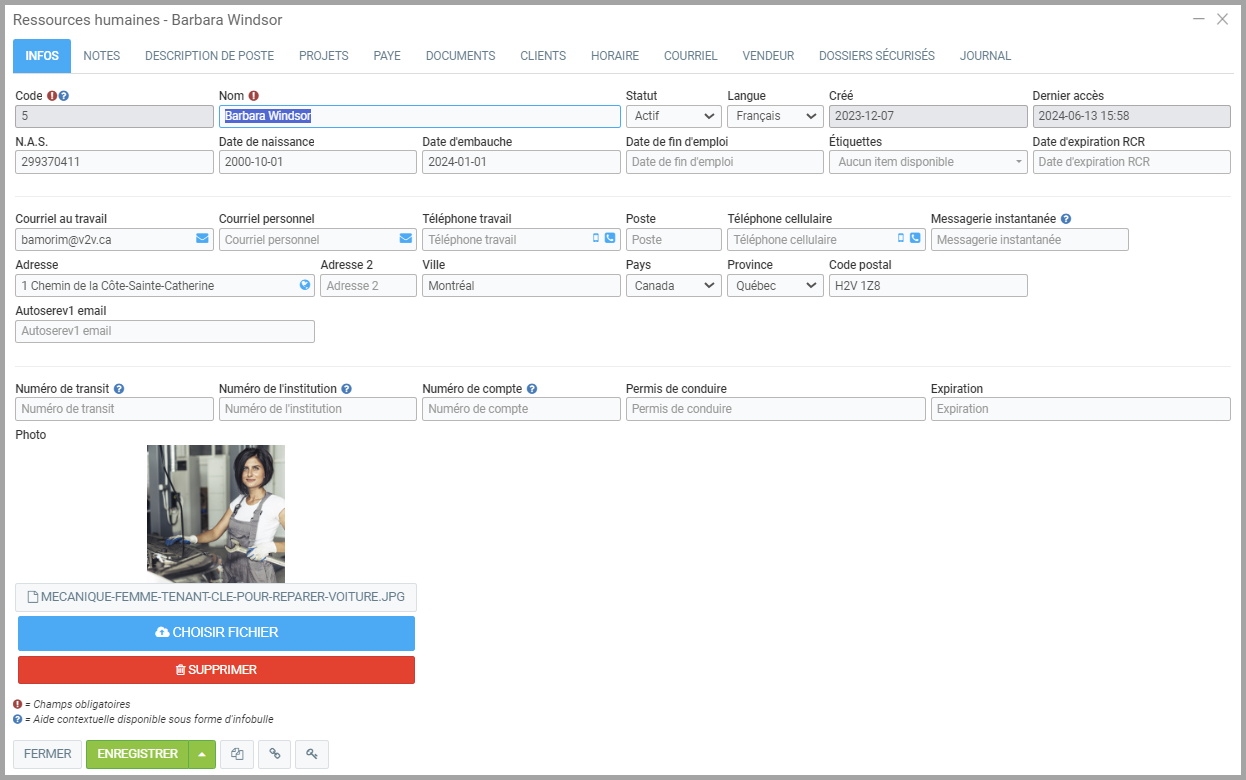Click the copy/duplicate icon button
The height and width of the screenshot is (780, 1246).
237,754
